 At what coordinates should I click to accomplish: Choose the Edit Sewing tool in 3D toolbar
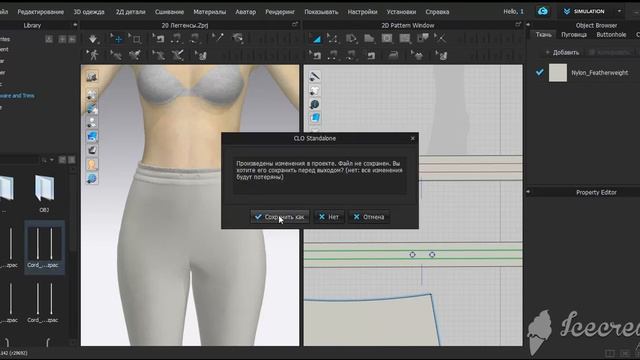pos(158,39)
